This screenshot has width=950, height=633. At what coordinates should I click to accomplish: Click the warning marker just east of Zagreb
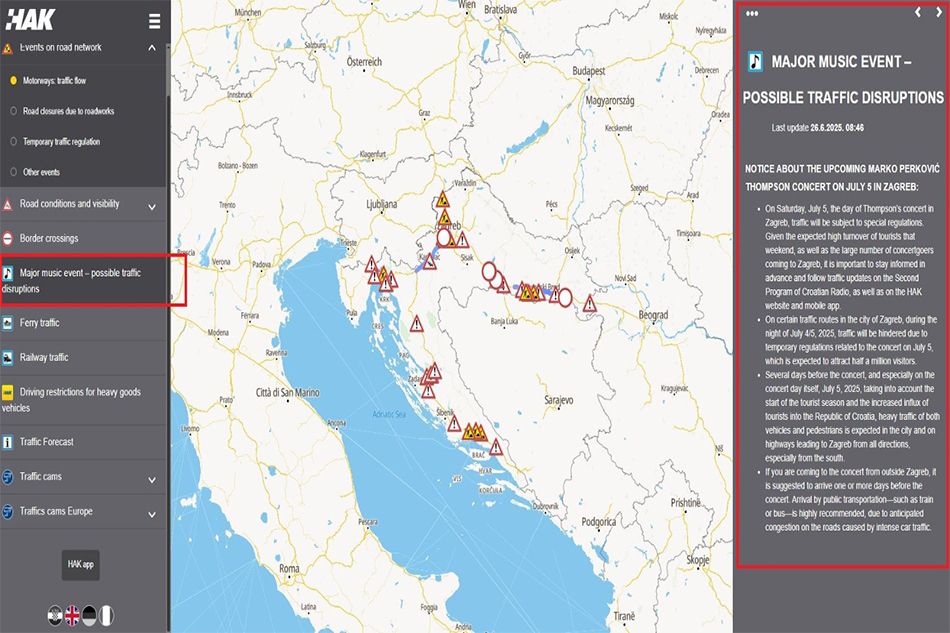[x=462, y=240]
